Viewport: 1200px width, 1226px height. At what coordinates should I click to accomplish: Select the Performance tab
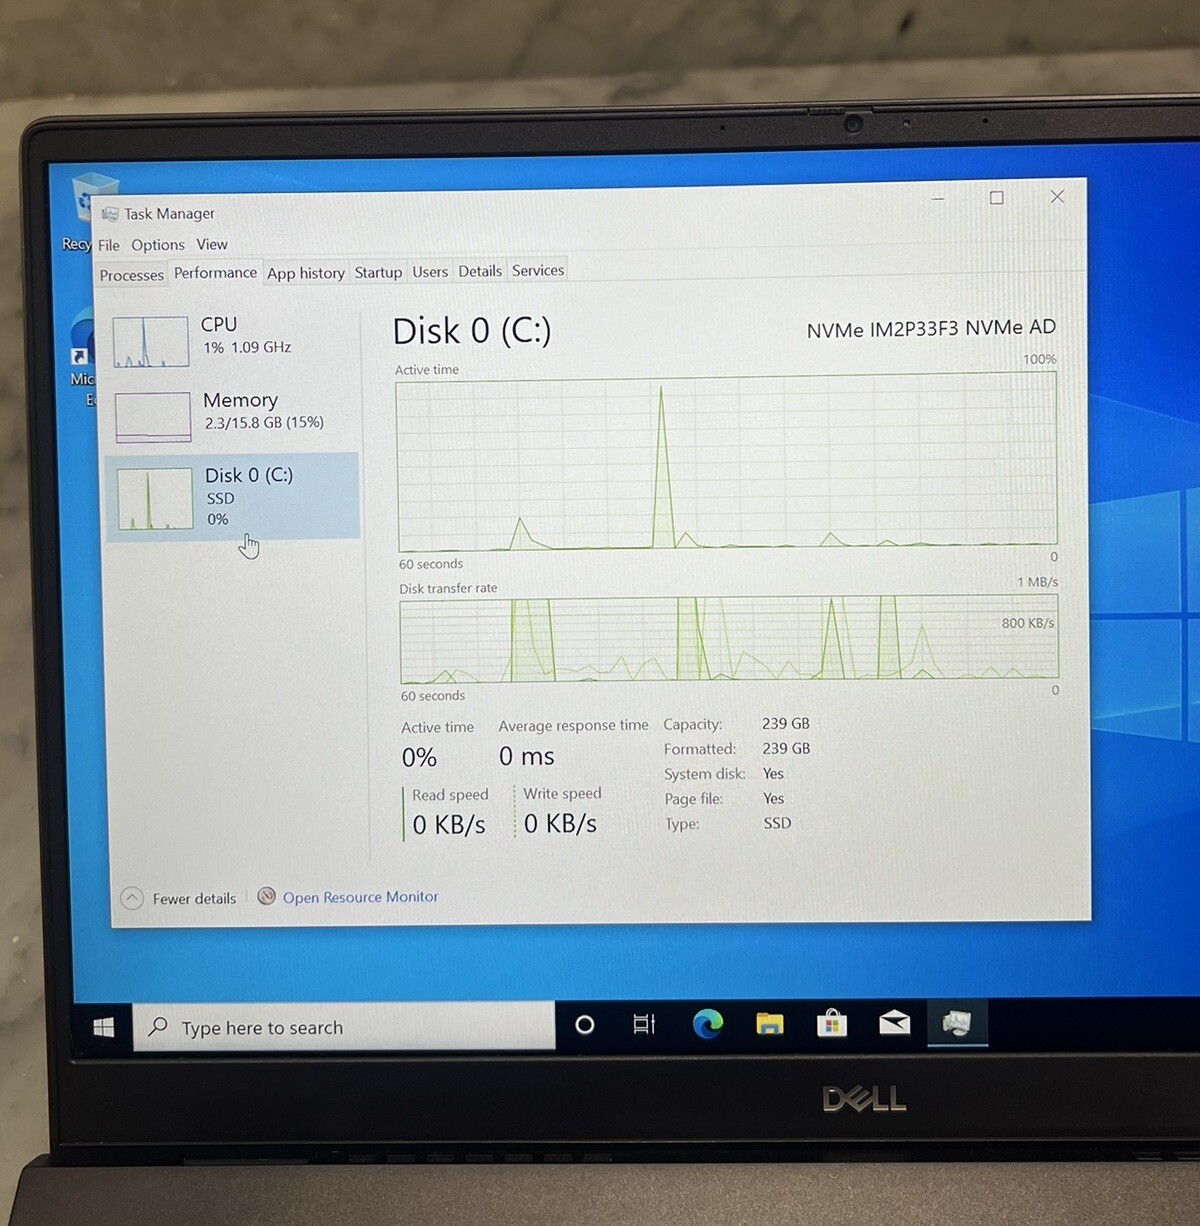(215, 272)
